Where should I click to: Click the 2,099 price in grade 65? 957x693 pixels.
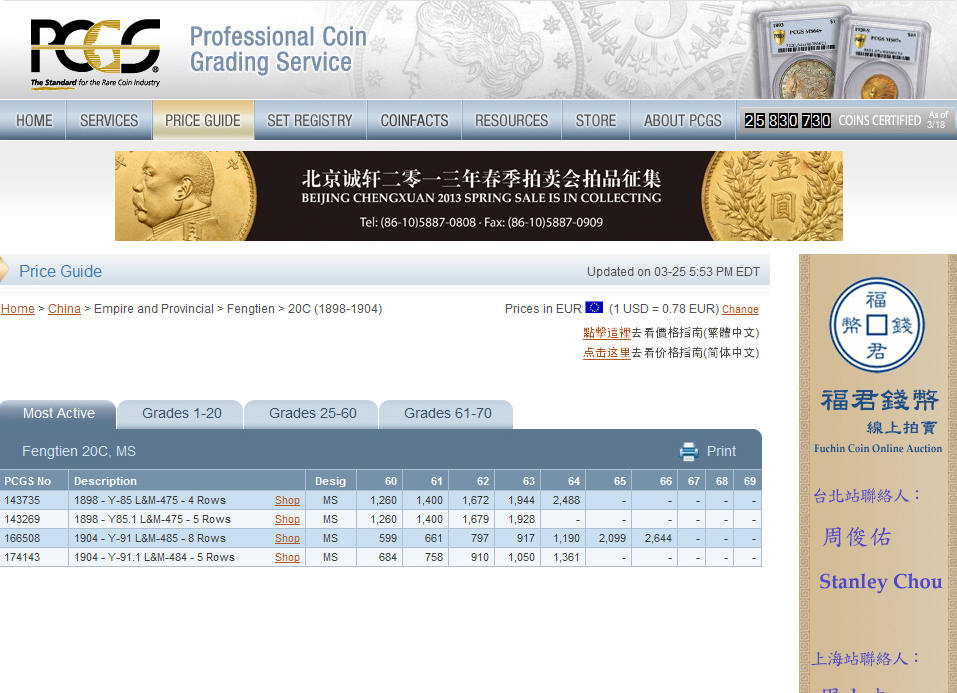tap(612, 539)
